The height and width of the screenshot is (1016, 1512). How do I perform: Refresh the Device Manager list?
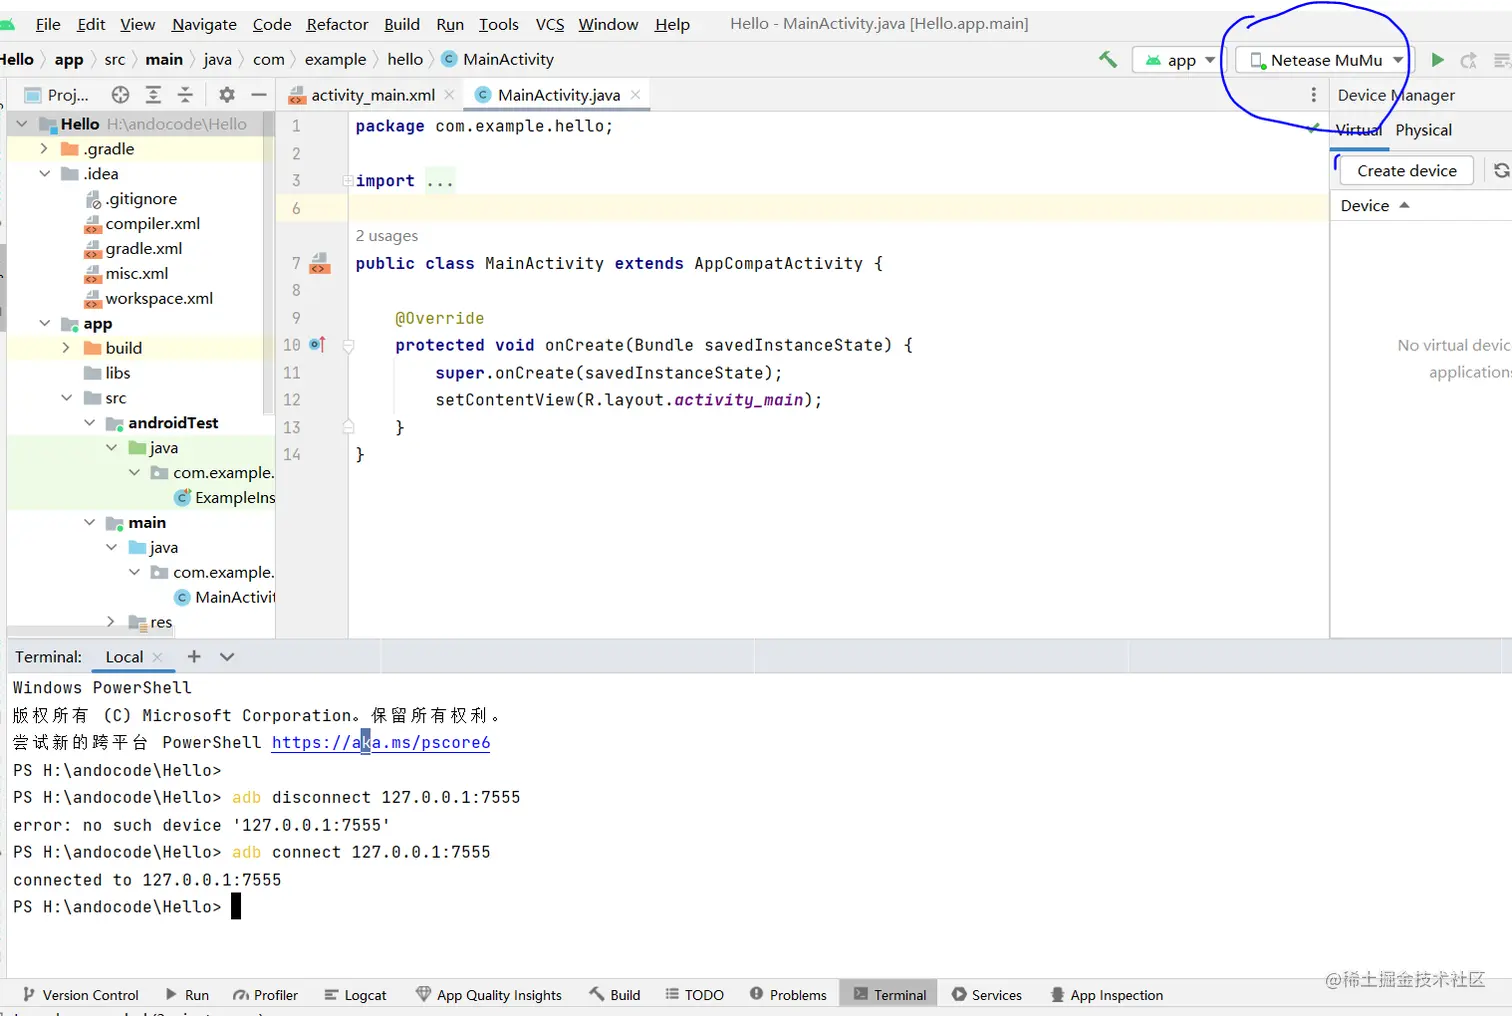pyautogui.click(x=1501, y=171)
